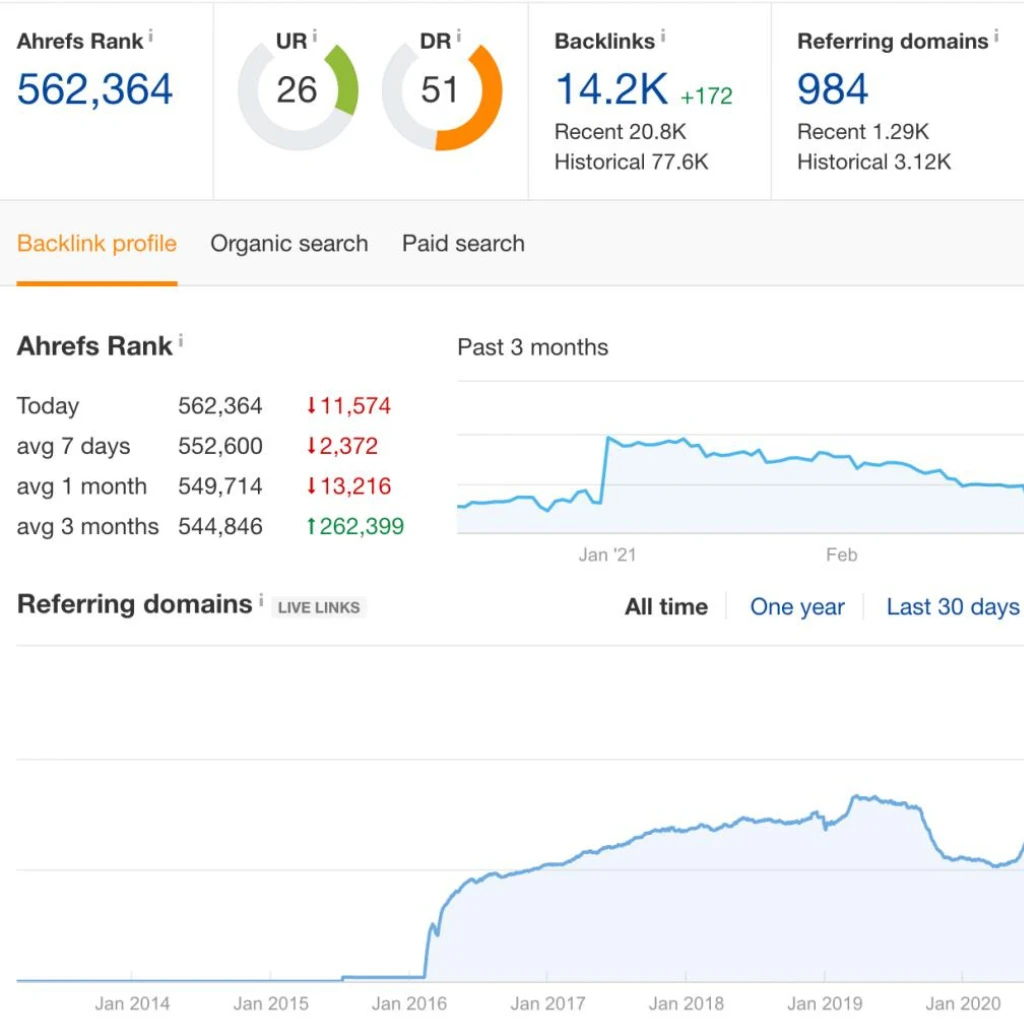The height and width of the screenshot is (1024, 1024).
Task: Click Jan 2017 axis label
Action: click(x=547, y=1003)
